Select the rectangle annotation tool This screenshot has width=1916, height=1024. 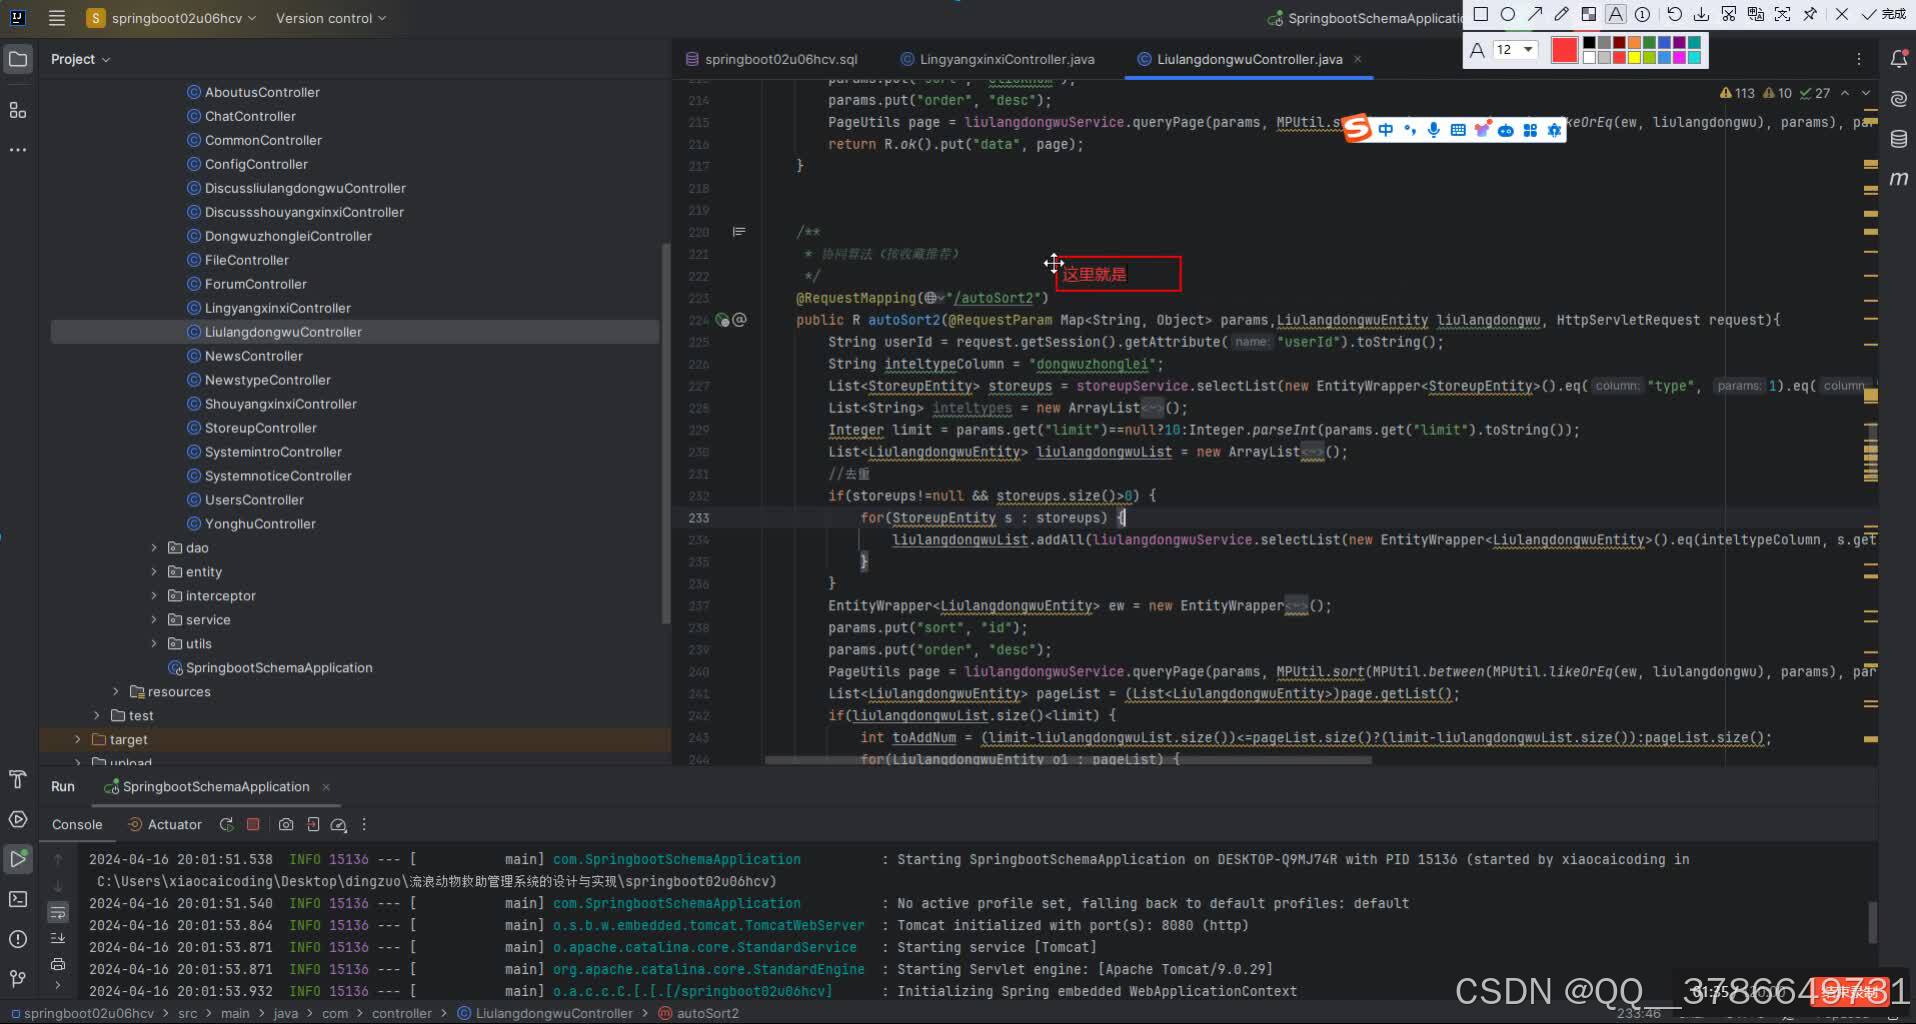pyautogui.click(x=1481, y=14)
